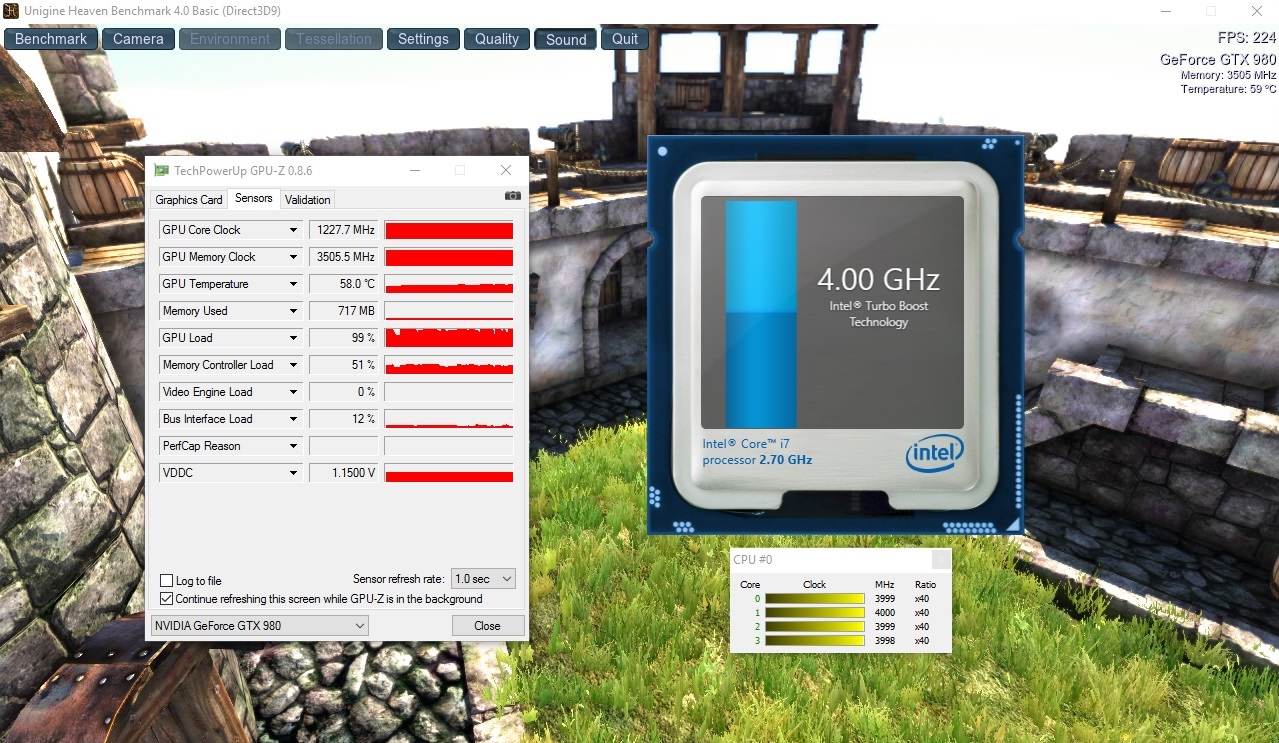Open the VDDC sensor dropdown
The height and width of the screenshot is (743, 1279).
pyautogui.click(x=293, y=473)
